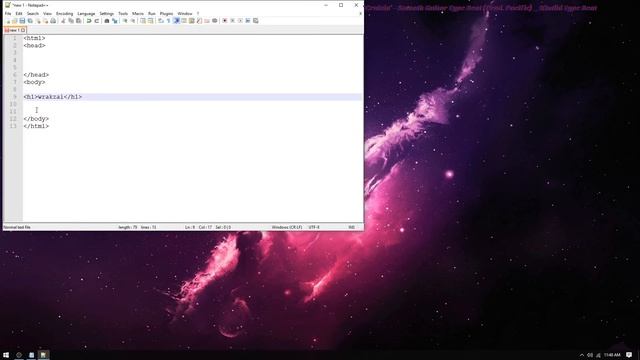Open the Function List toolbar icon

199,21
